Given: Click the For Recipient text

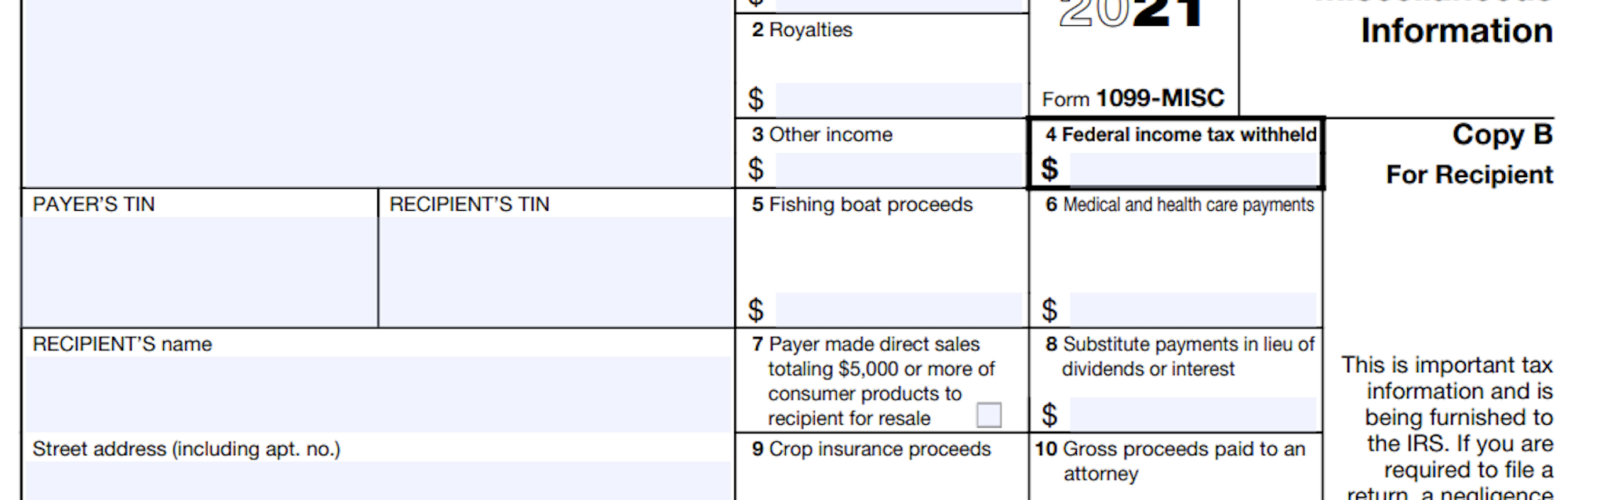Looking at the screenshot, I should (x=1469, y=175).
